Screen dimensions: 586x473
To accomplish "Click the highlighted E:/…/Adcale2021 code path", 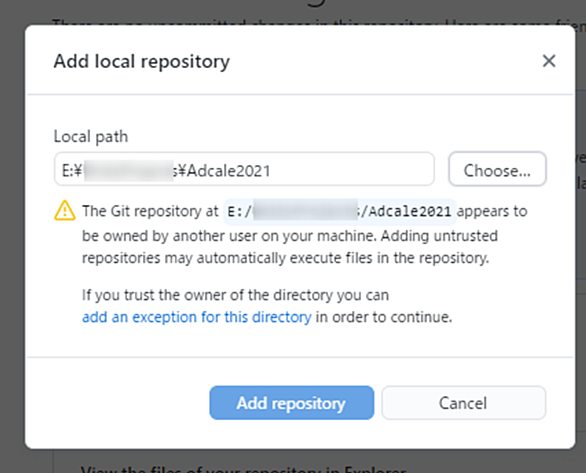I will 339,212.
